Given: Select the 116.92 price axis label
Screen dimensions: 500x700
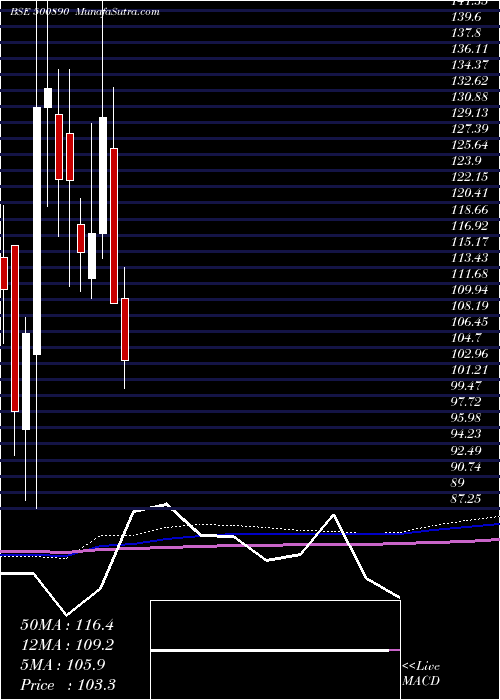Looking at the screenshot, I should pyautogui.click(x=469, y=225).
